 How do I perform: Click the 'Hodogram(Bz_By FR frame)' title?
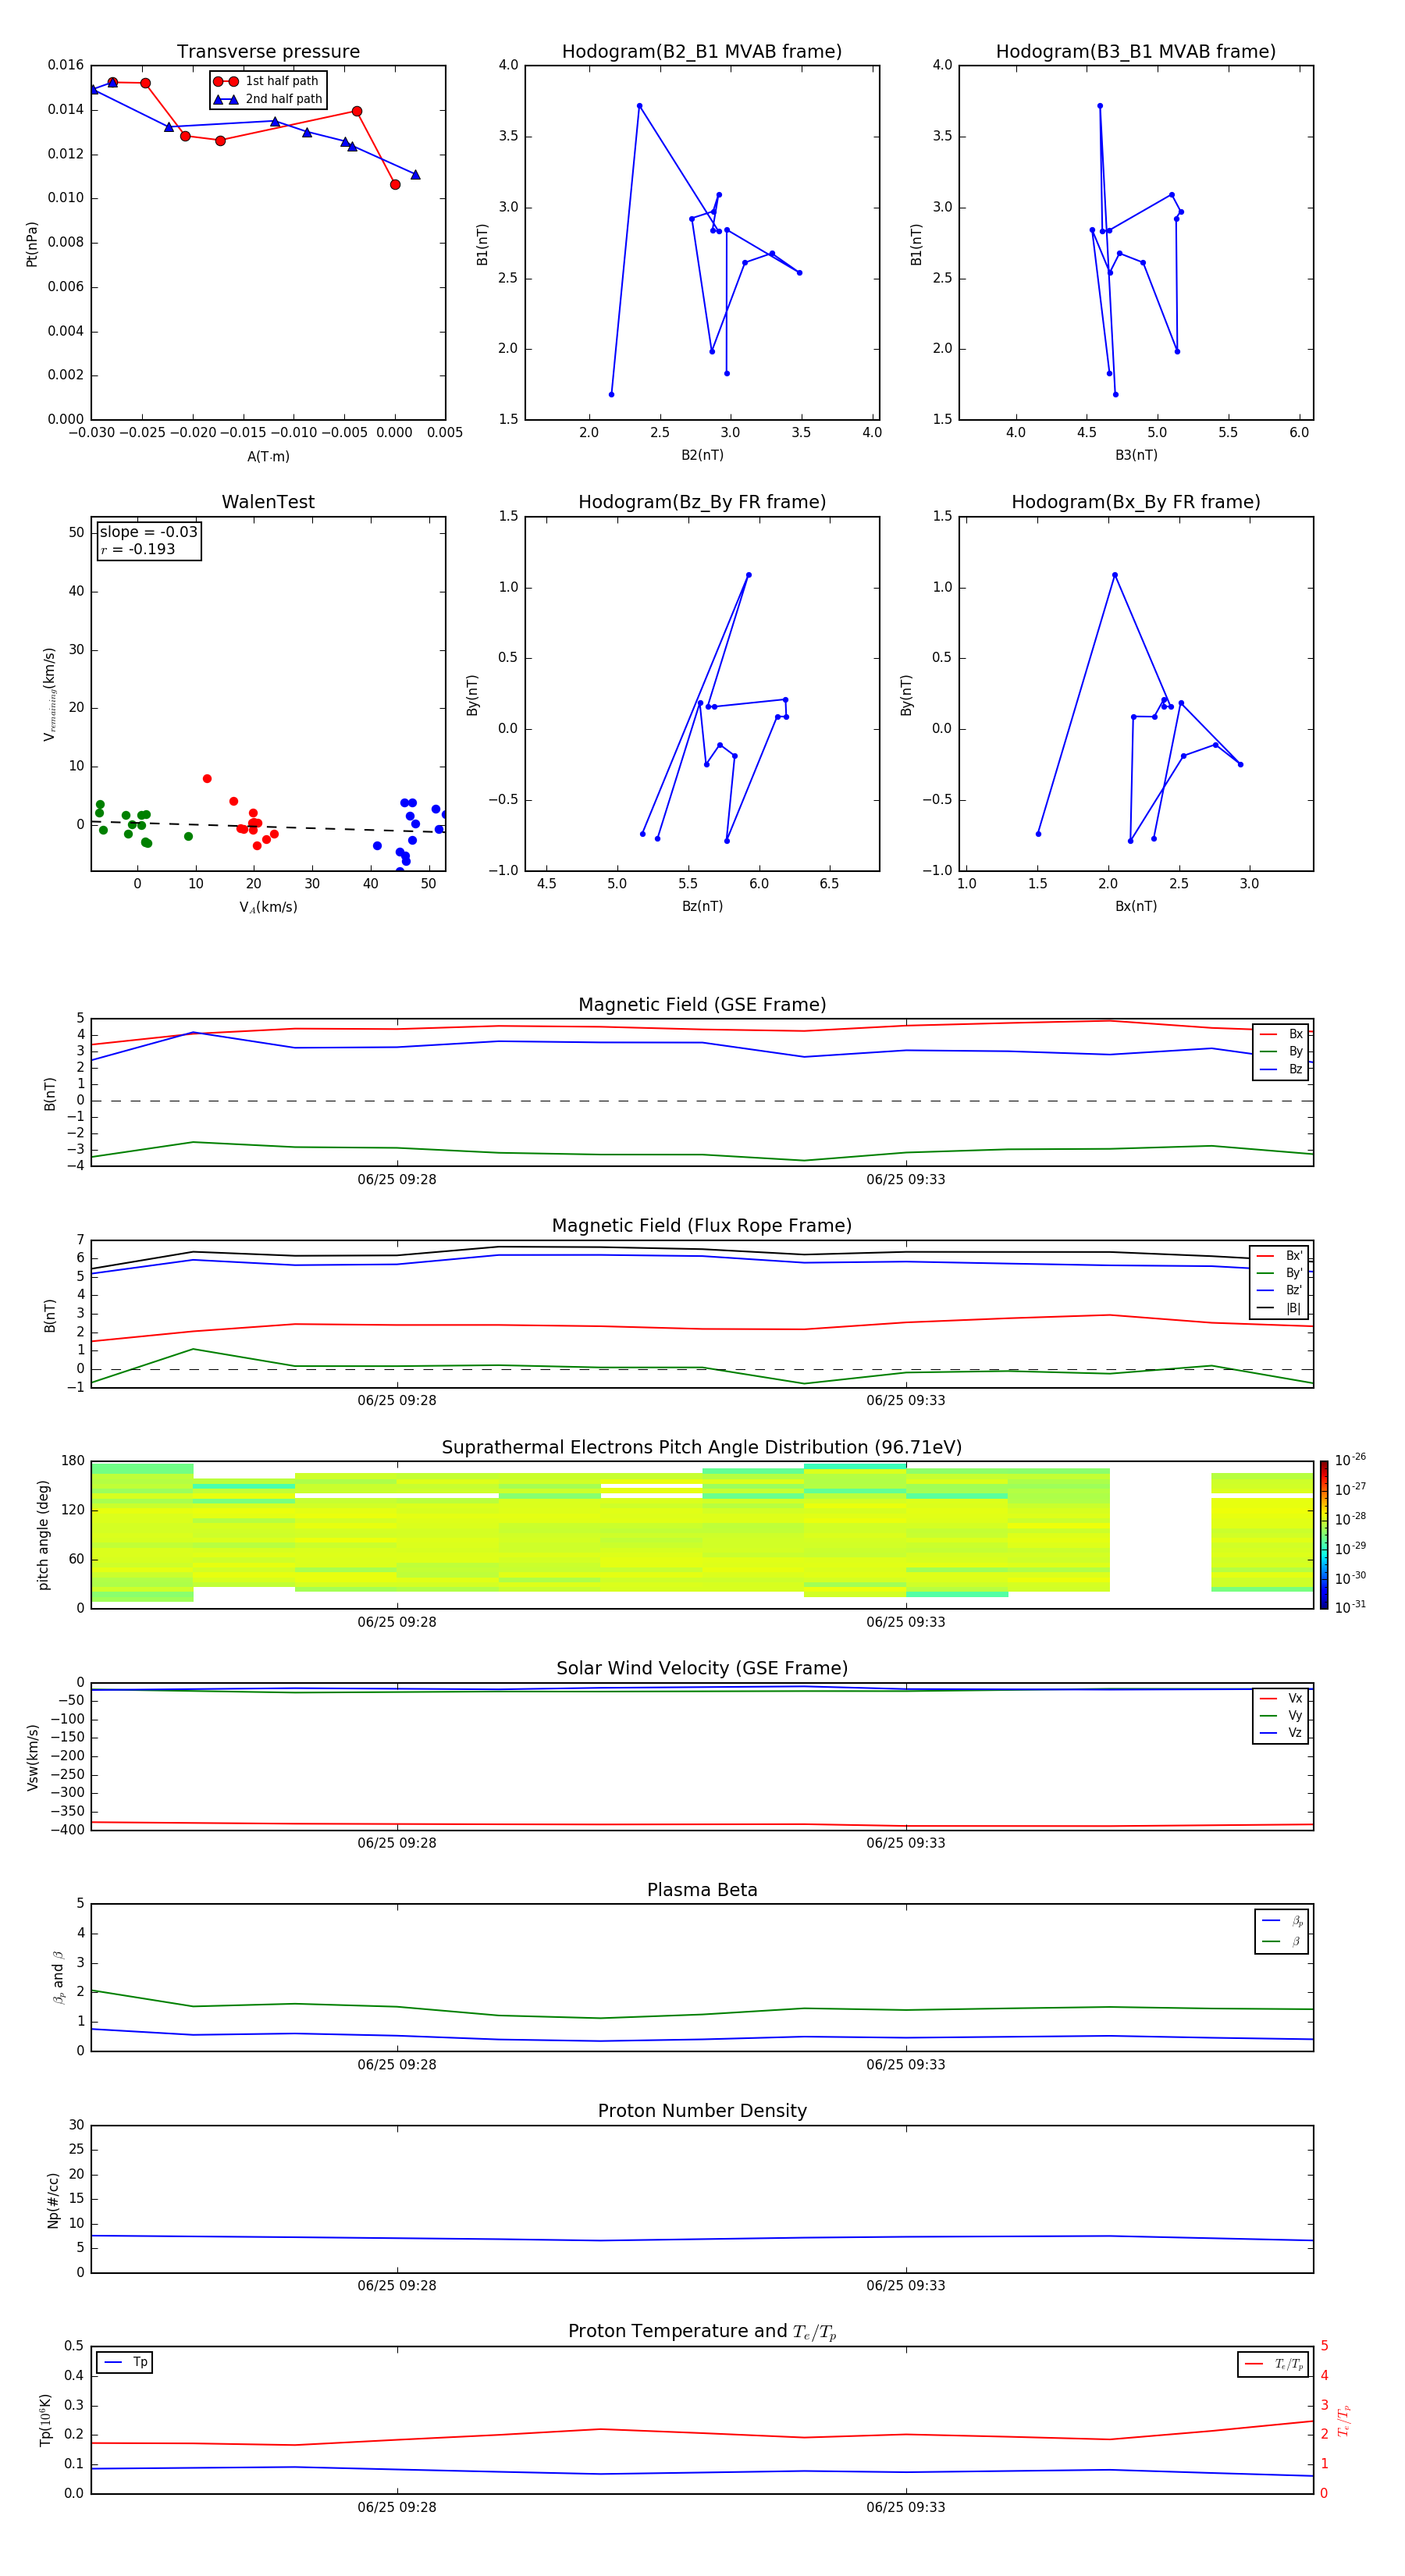[702, 502]
